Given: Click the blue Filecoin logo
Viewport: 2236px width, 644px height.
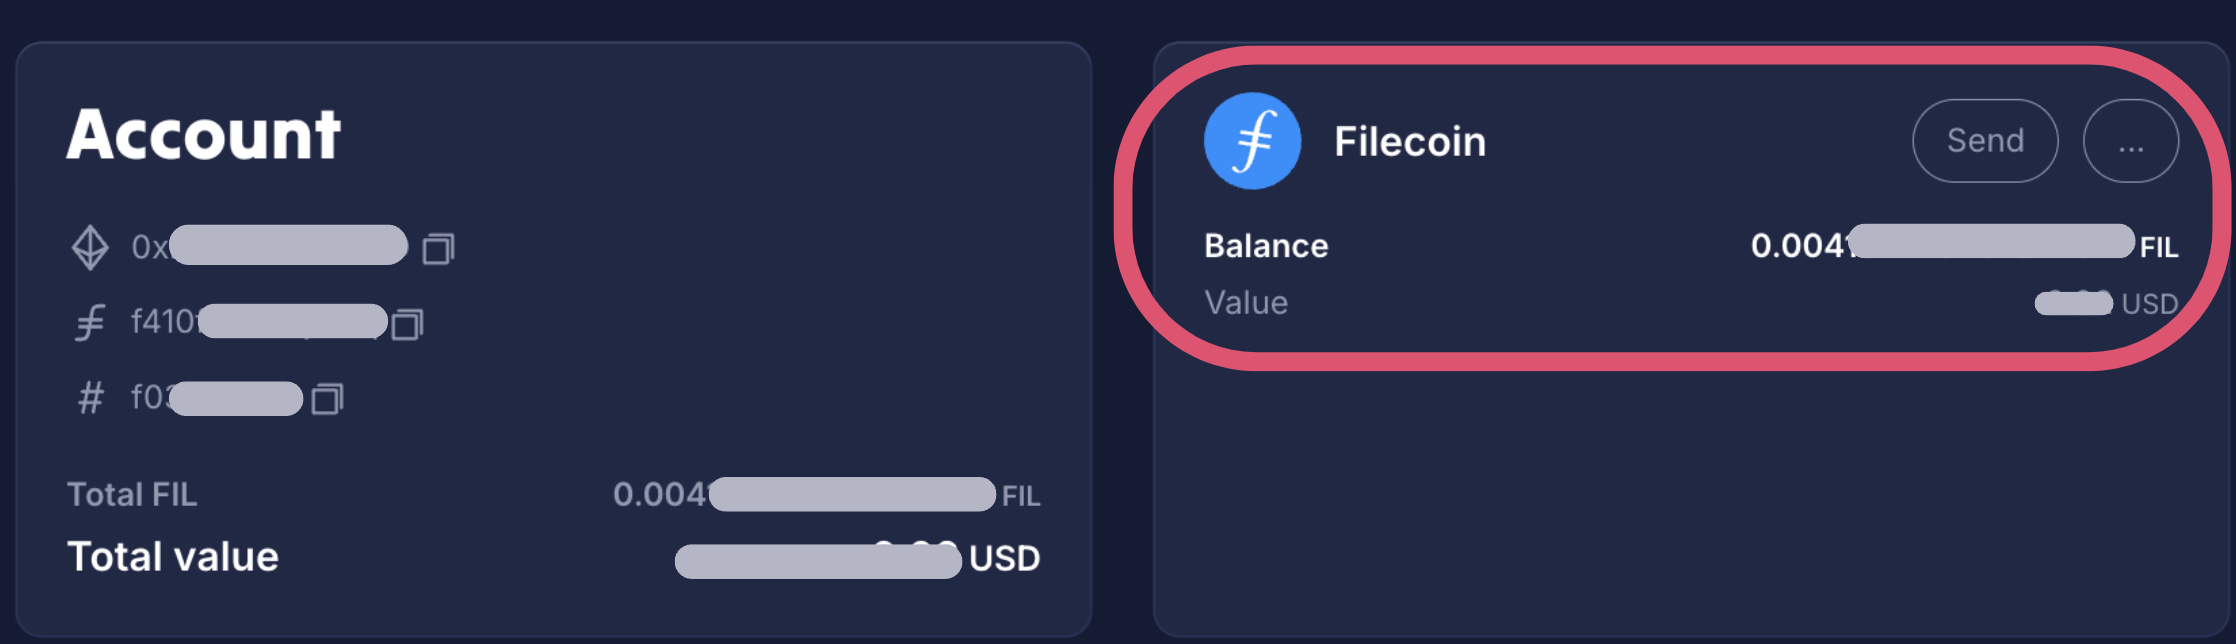Looking at the screenshot, I should tap(1252, 140).
